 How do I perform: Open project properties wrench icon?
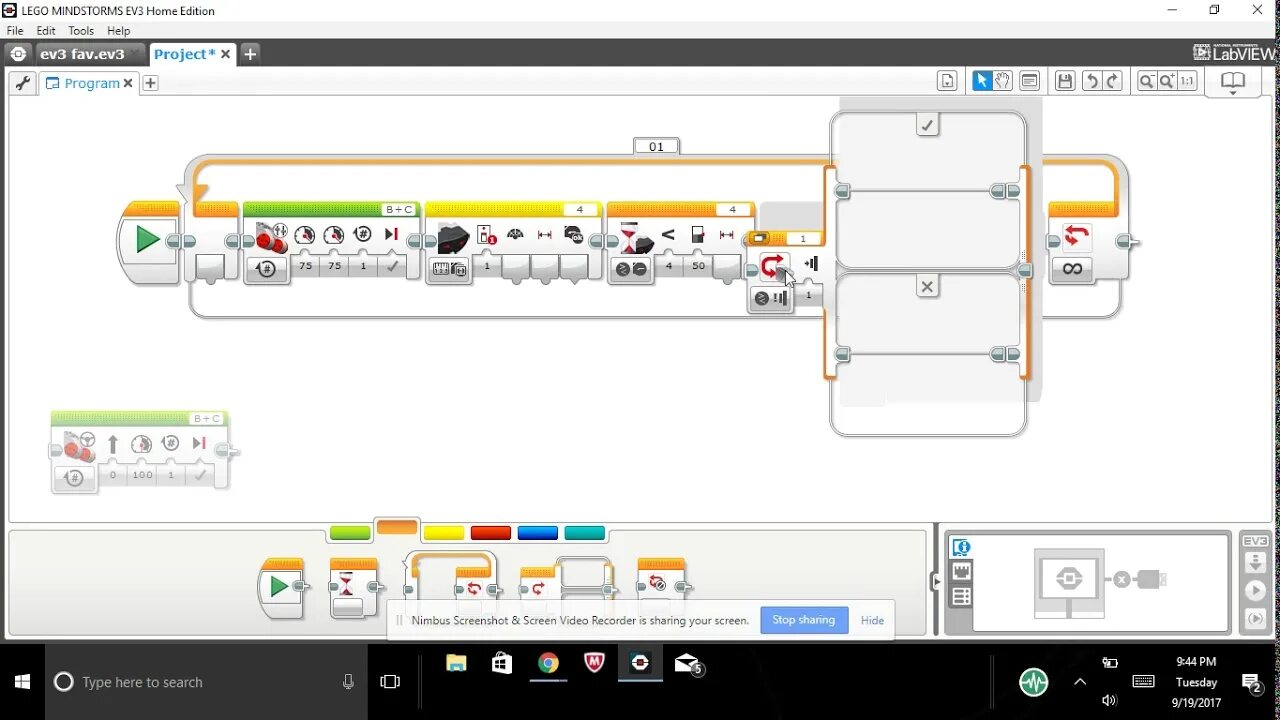point(22,83)
